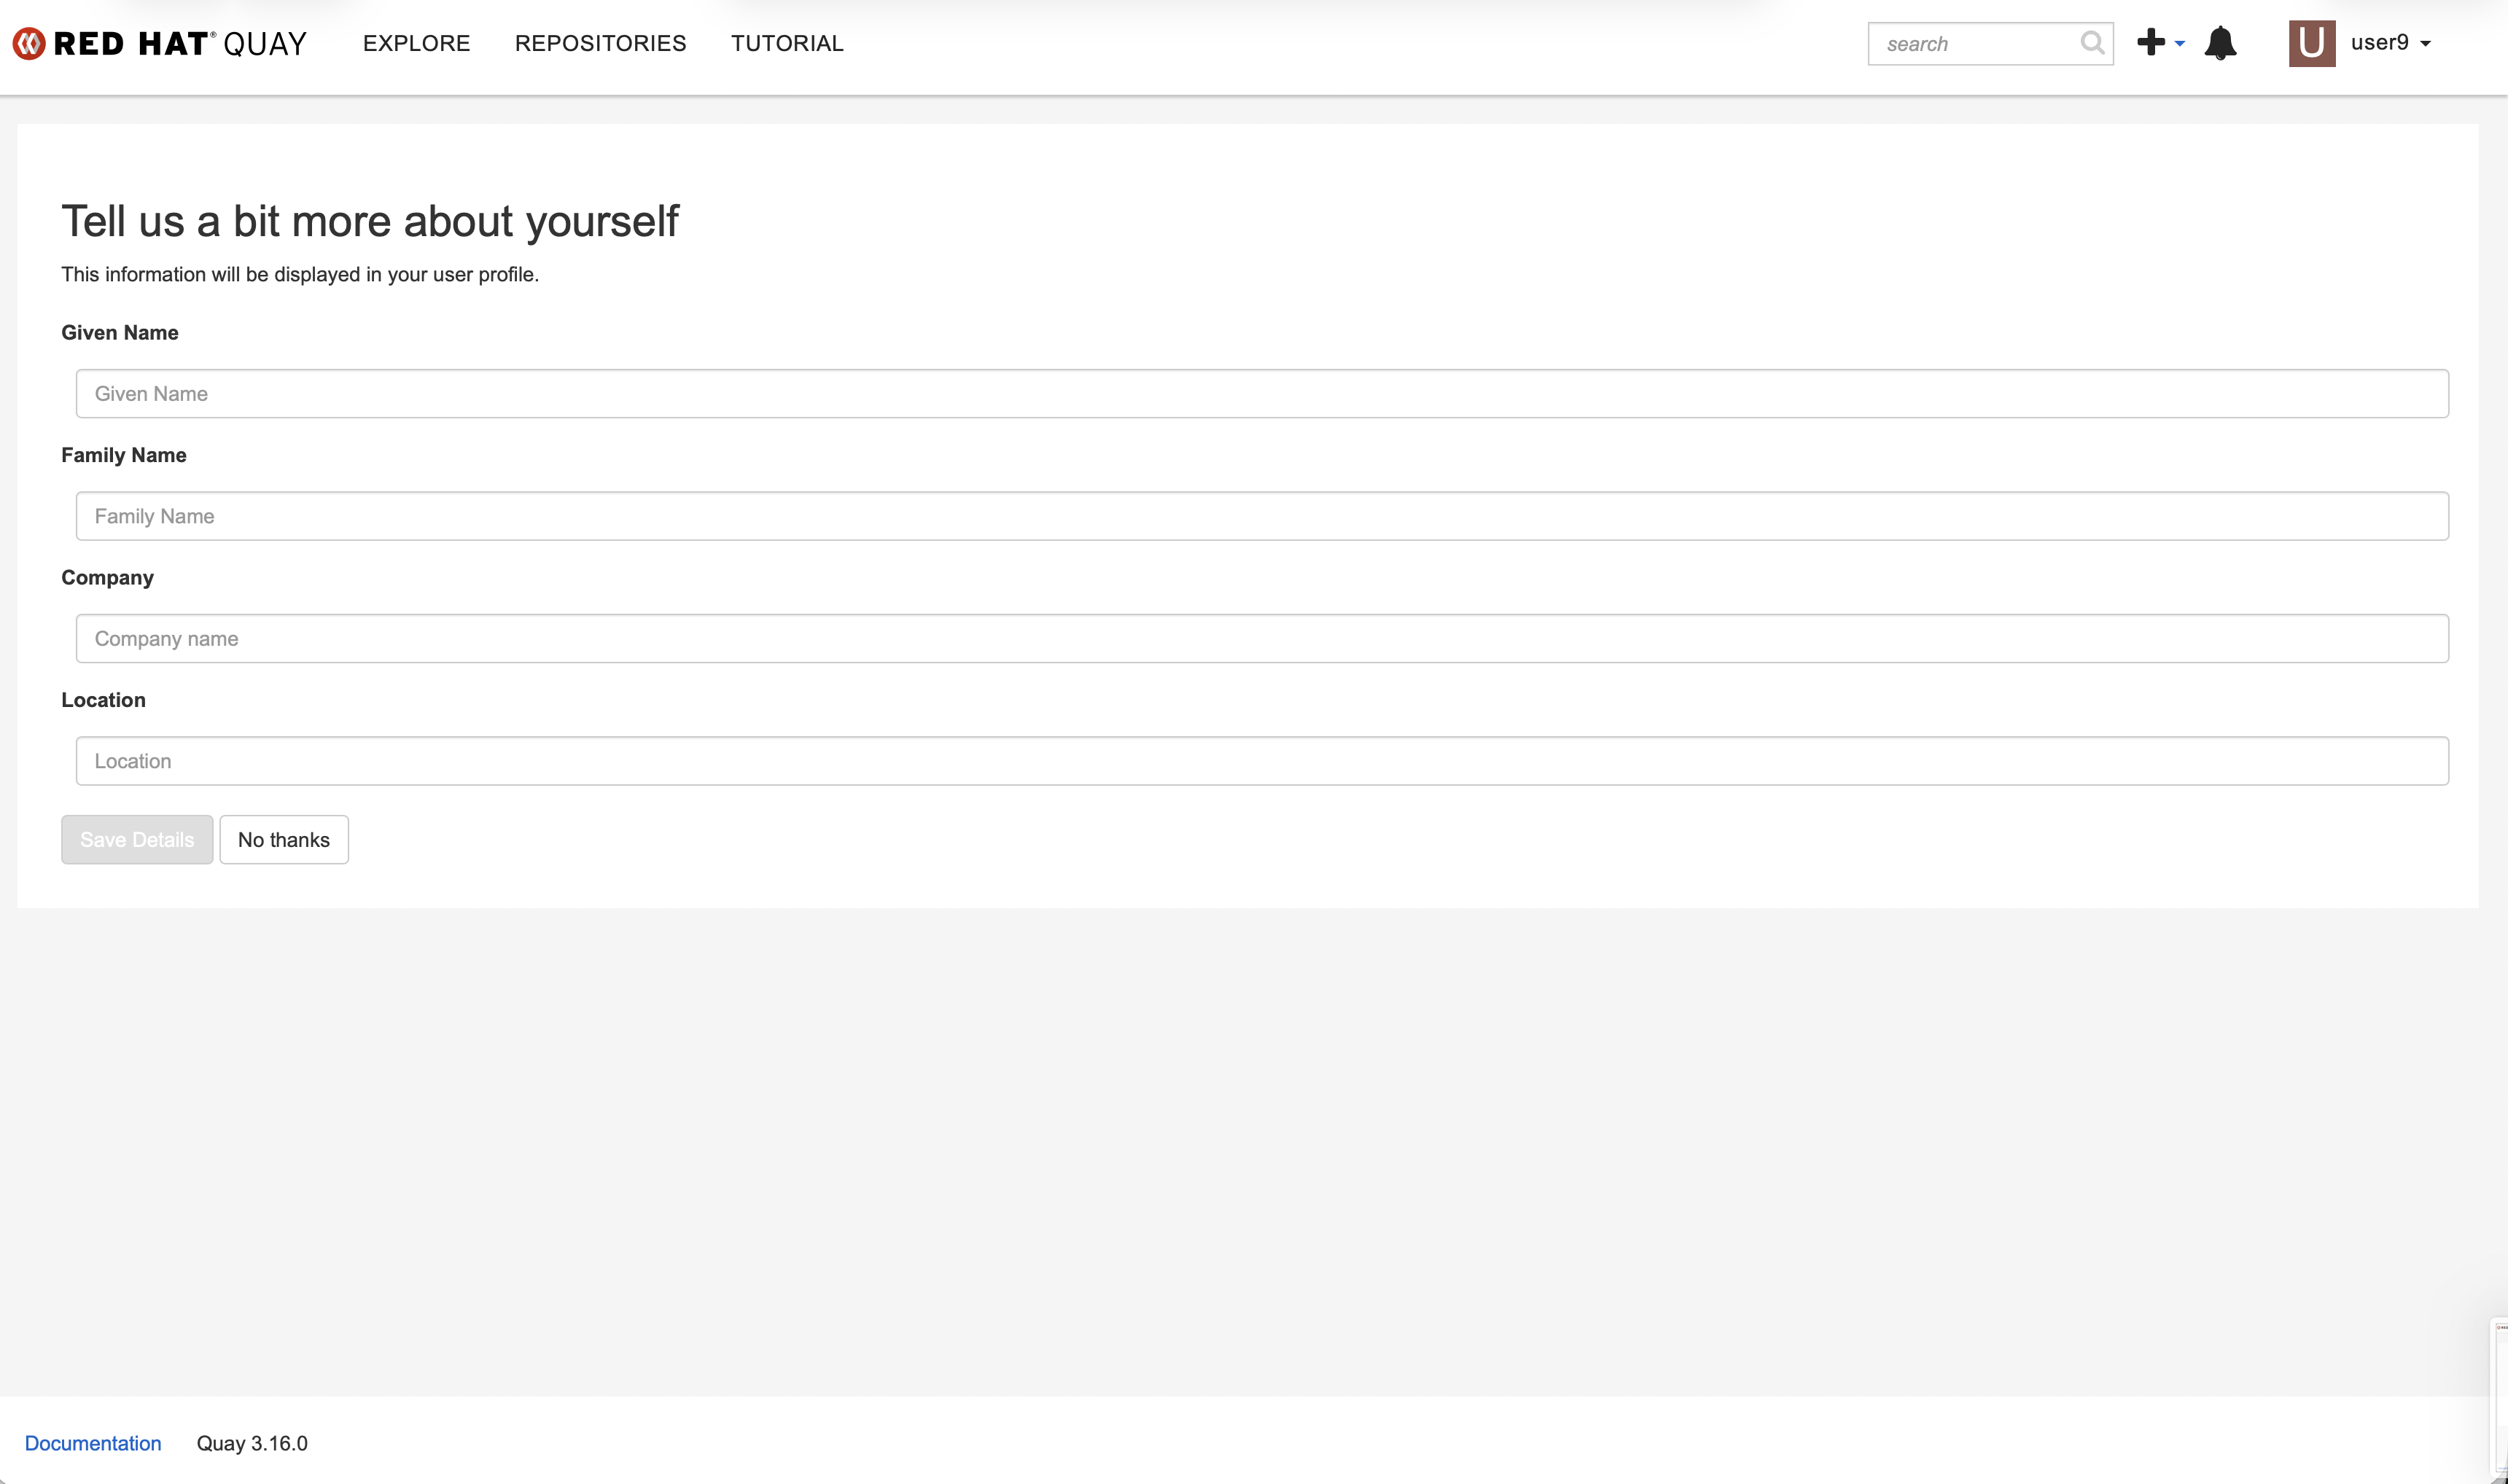
Task: Expand the blue caret beside plus icon
Action: [2180, 44]
